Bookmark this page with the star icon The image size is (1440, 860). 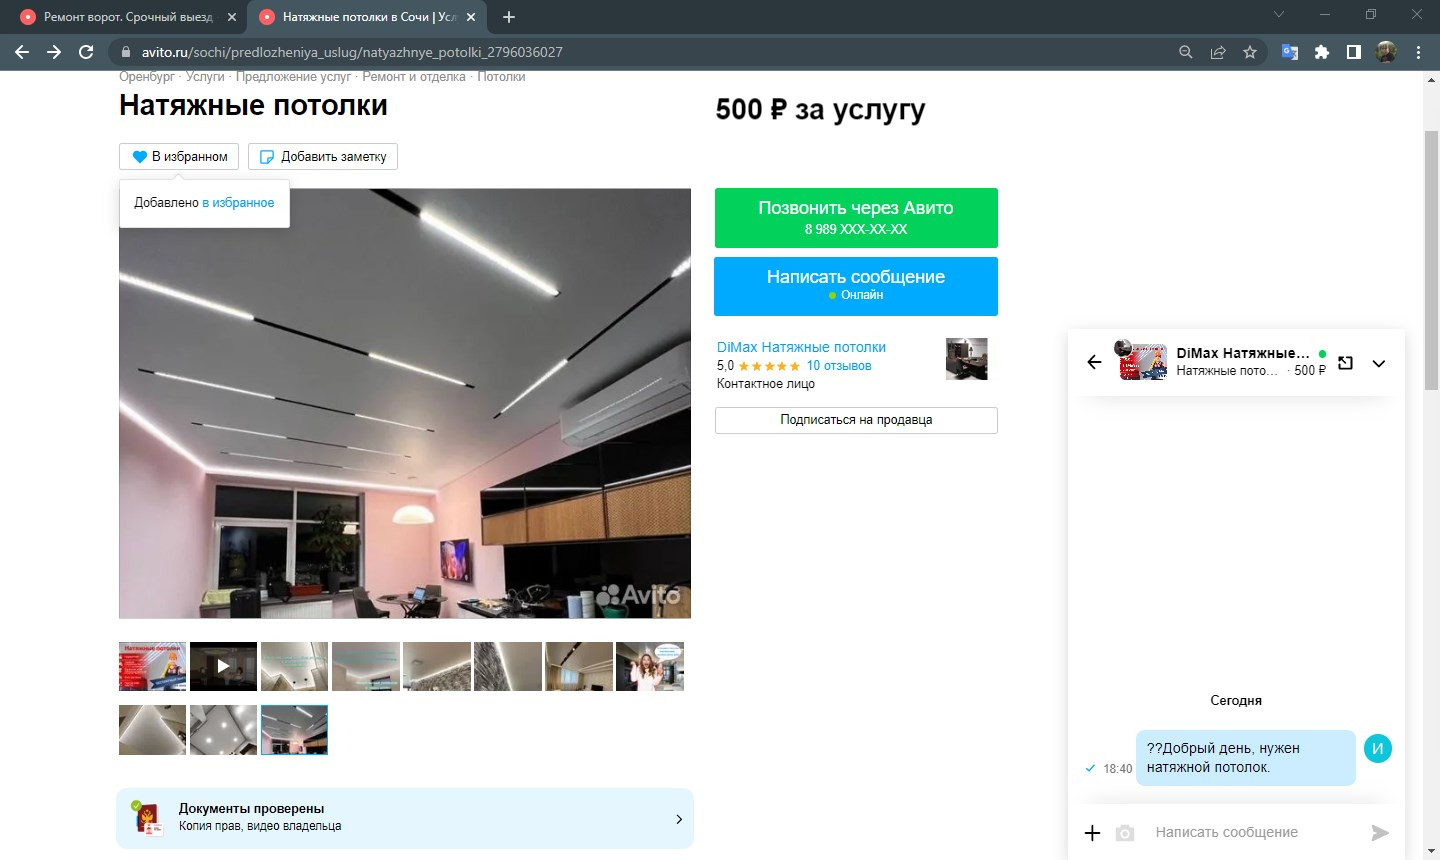(1250, 52)
